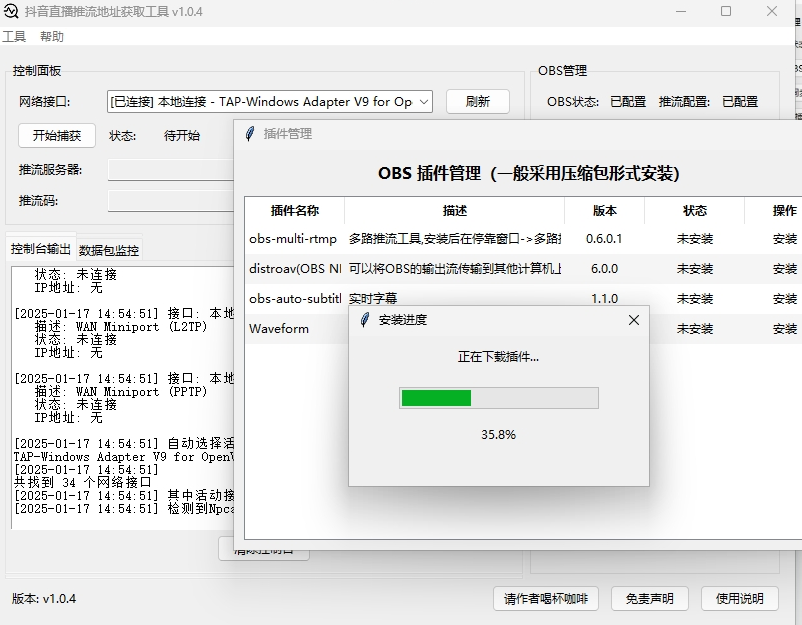
Task: Click the 版本 column header
Action: click(605, 210)
